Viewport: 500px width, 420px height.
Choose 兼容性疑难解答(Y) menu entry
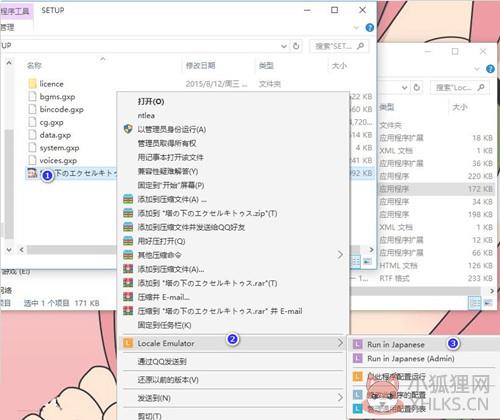(x=168, y=171)
